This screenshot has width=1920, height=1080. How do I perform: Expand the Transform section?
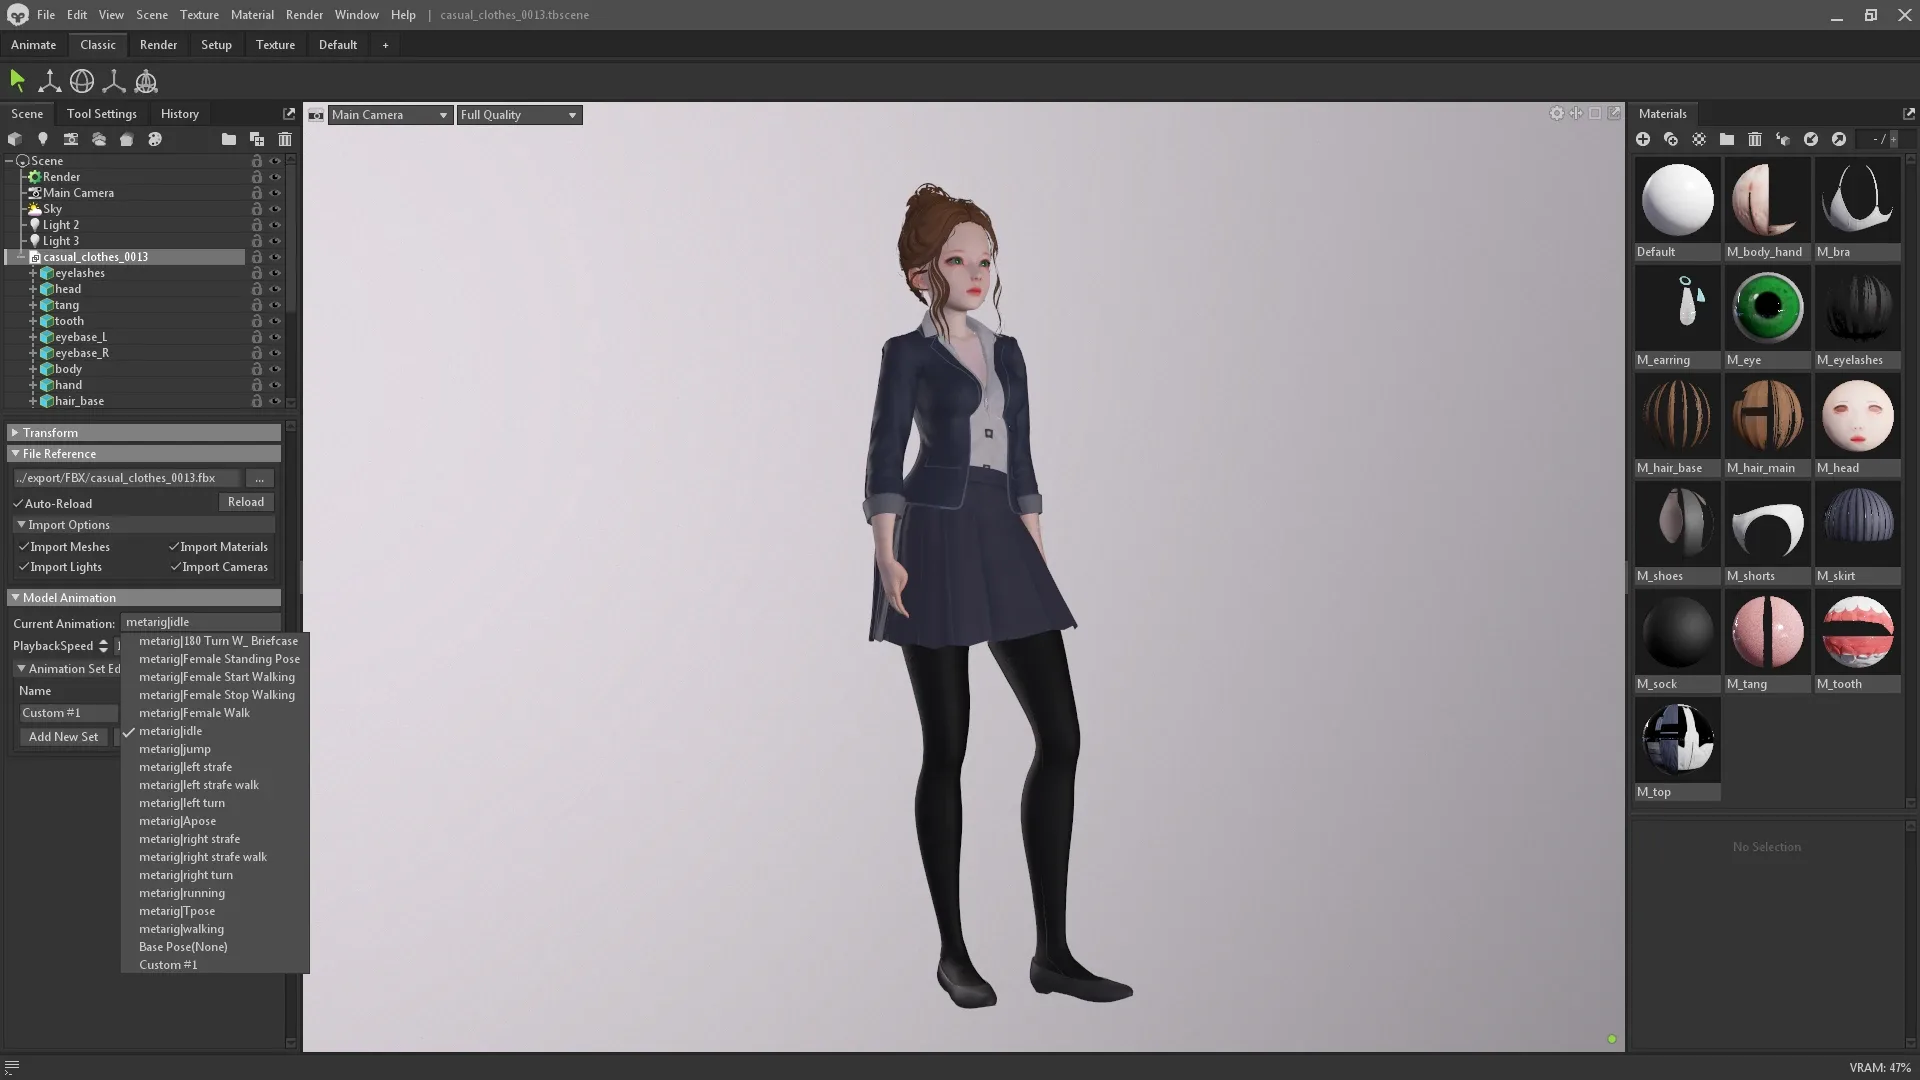[x=15, y=432]
